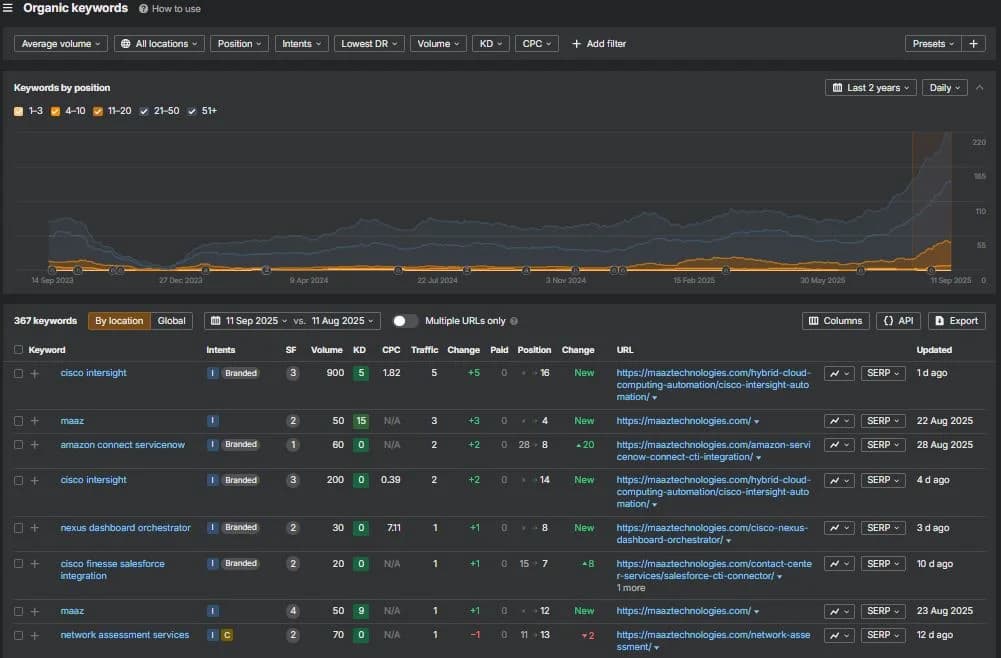Sort by the Volume column header
This screenshot has height=658, width=1001.
coord(326,350)
